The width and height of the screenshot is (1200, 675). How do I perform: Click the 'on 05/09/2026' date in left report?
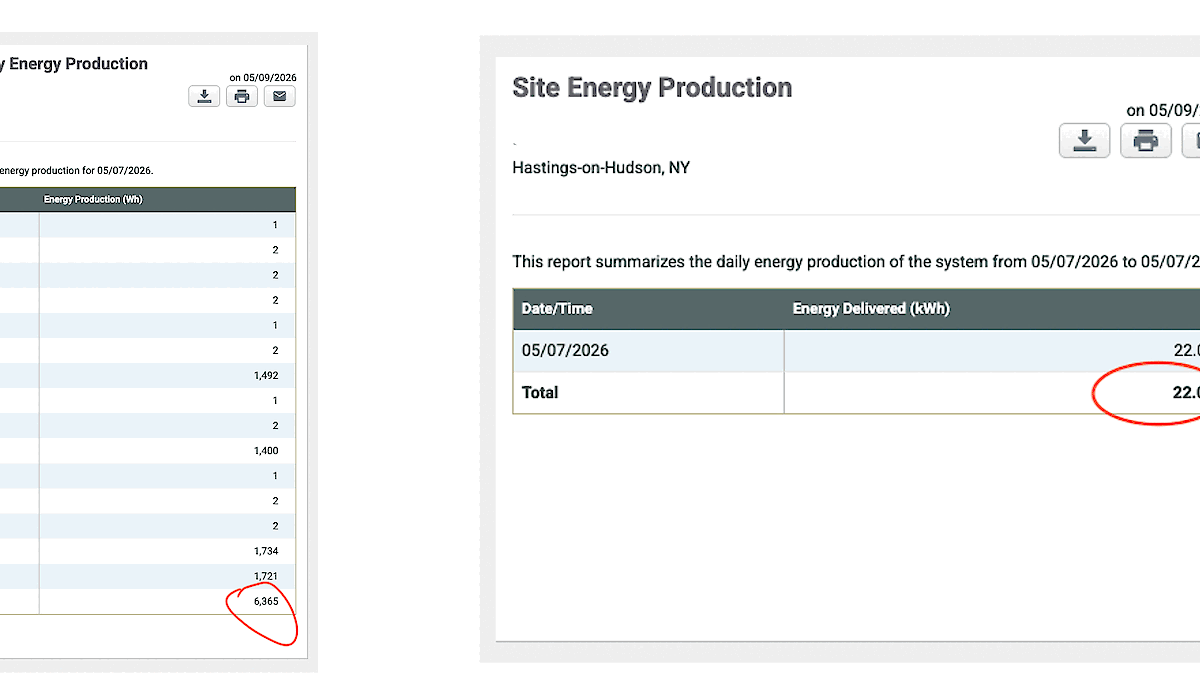pyautogui.click(x=263, y=77)
